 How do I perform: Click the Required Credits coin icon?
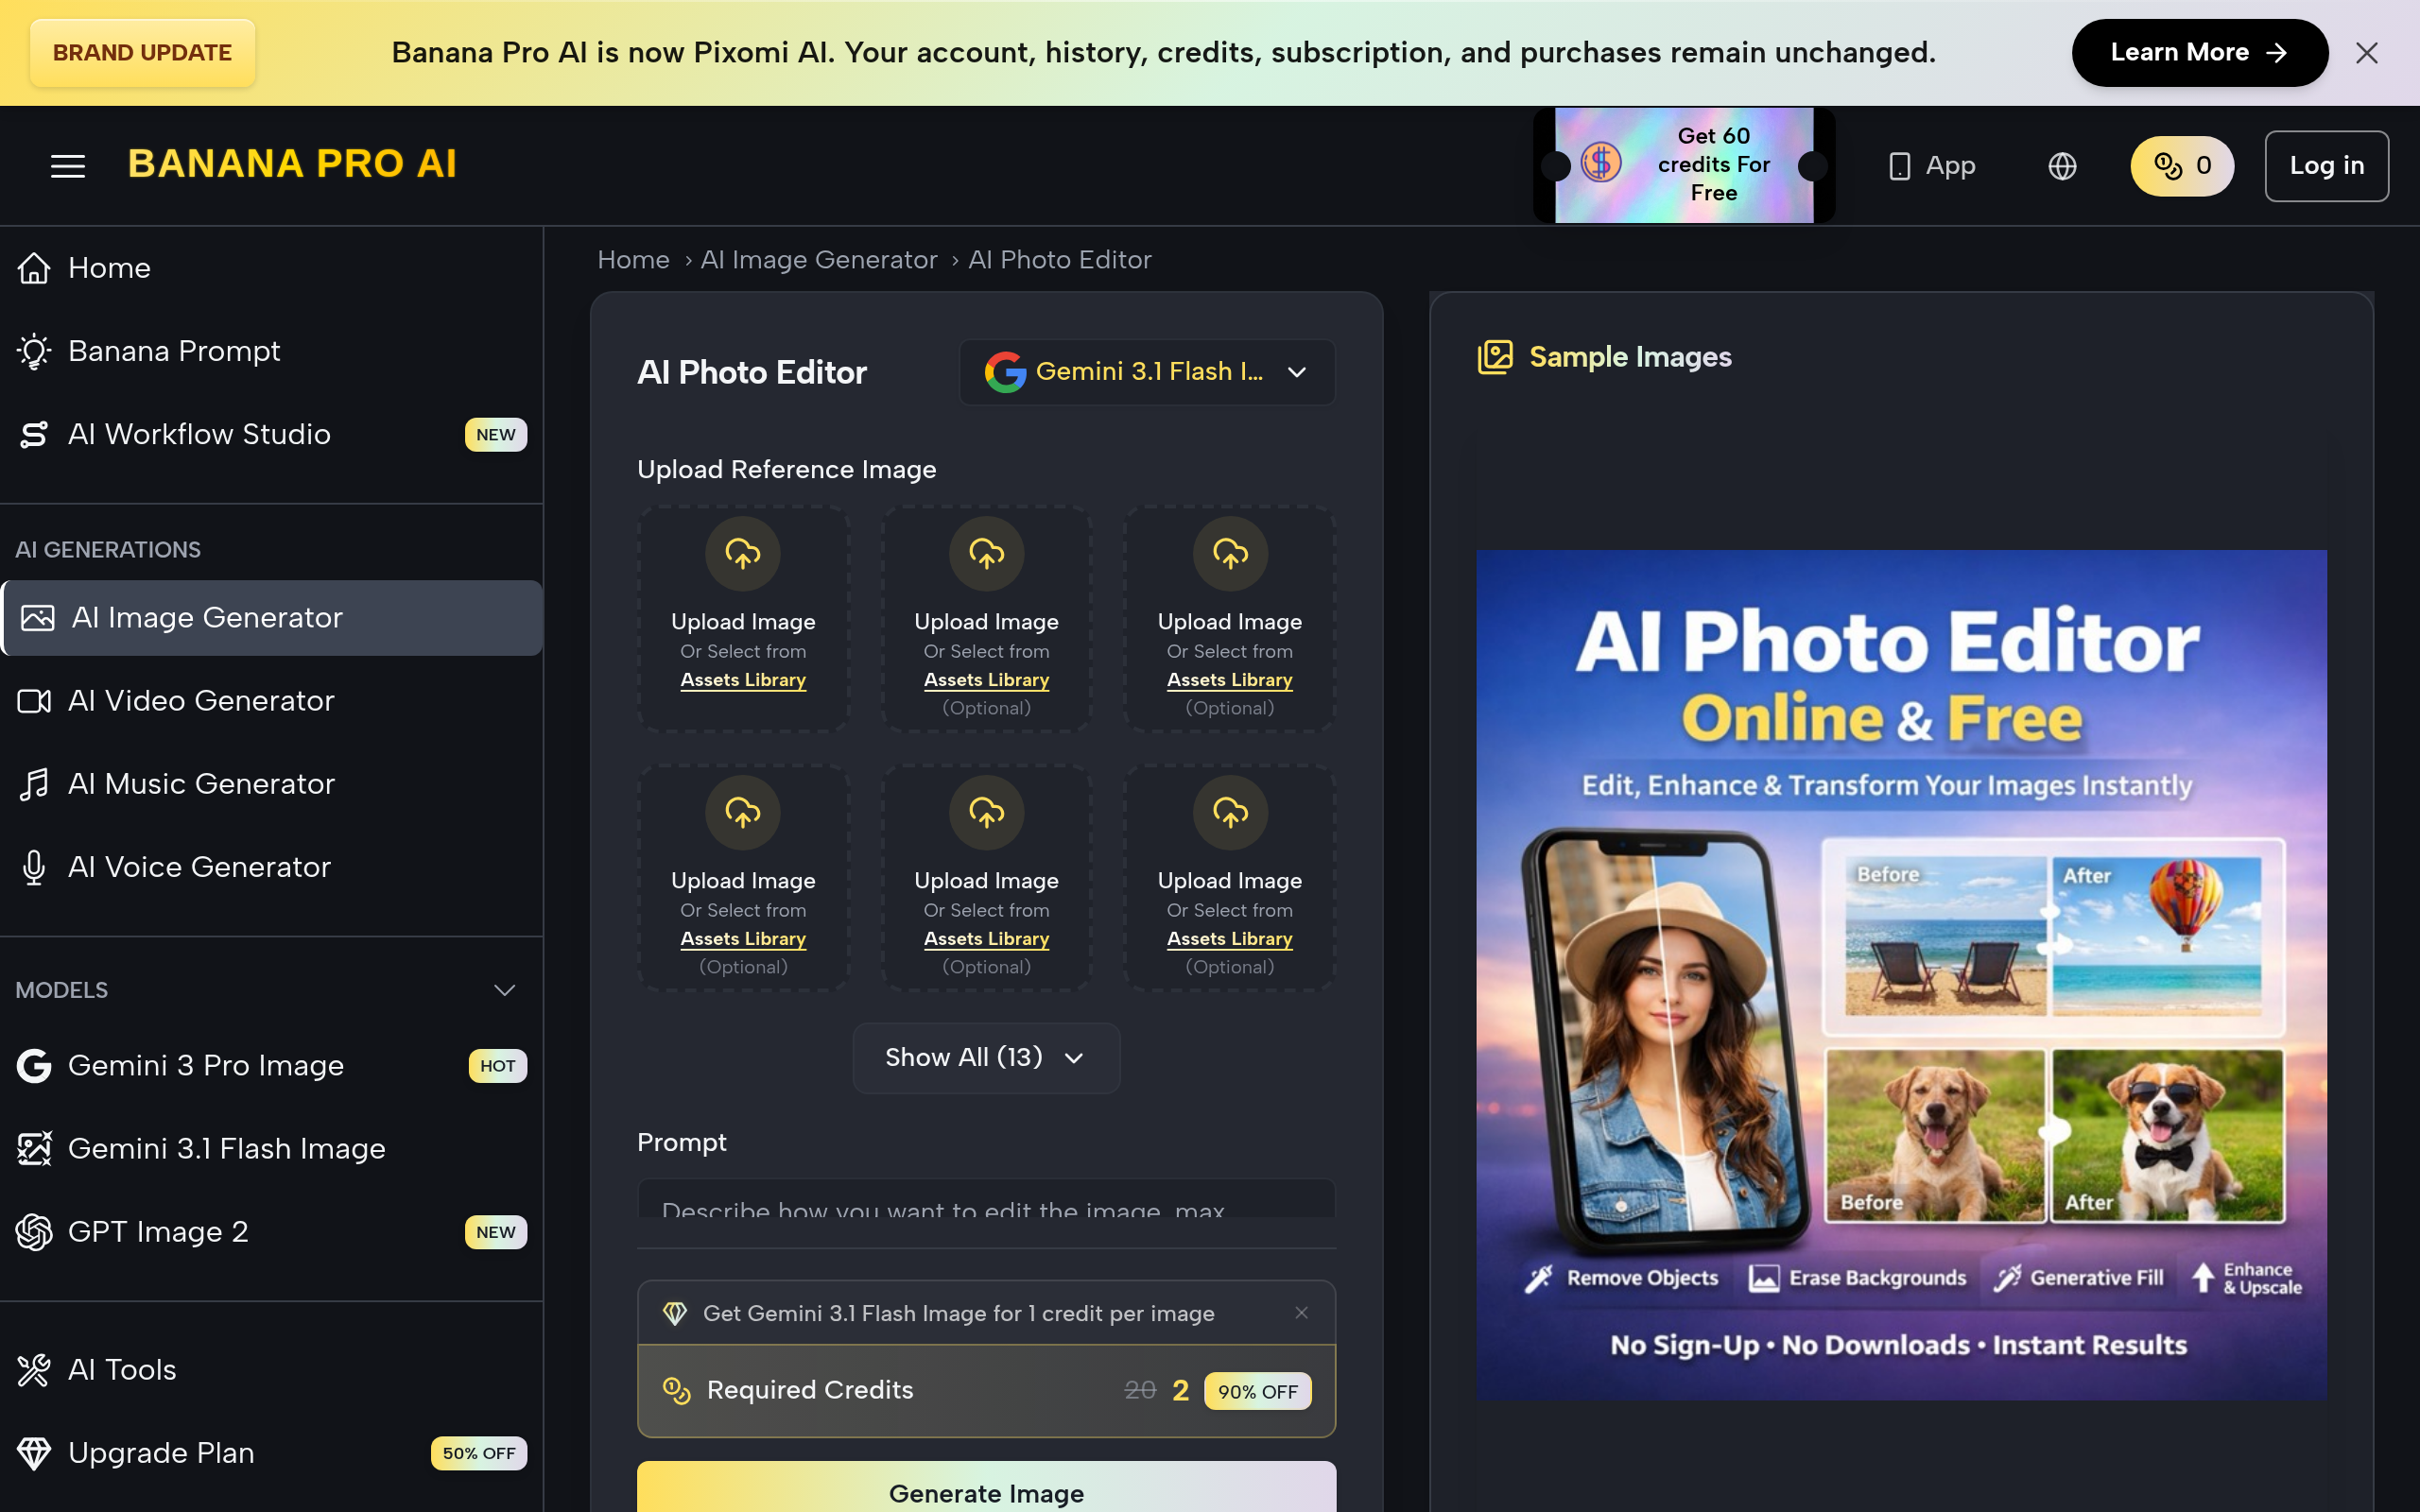click(x=677, y=1390)
